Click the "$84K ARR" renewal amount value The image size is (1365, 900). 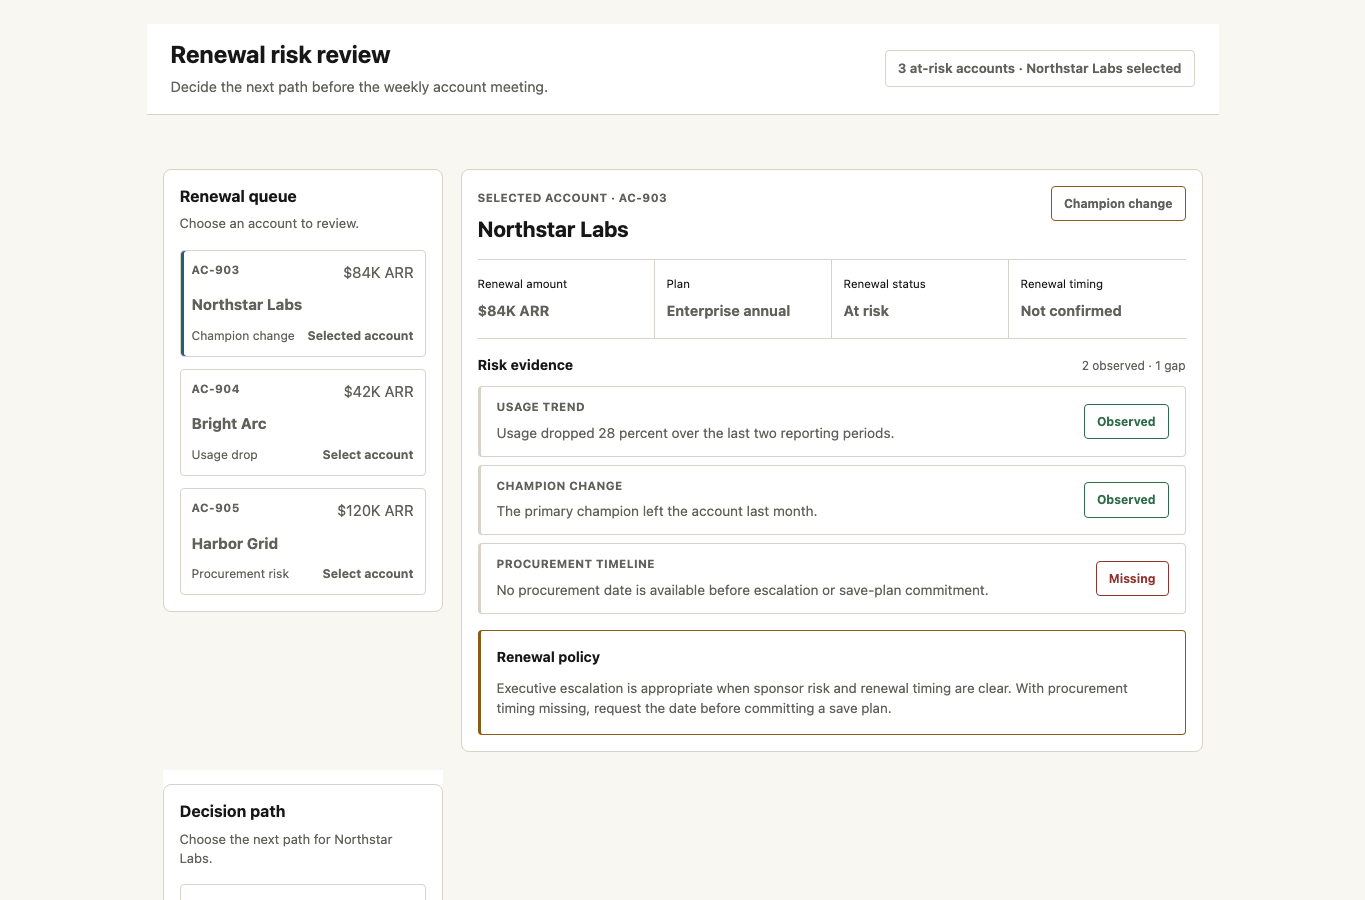pos(513,311)
